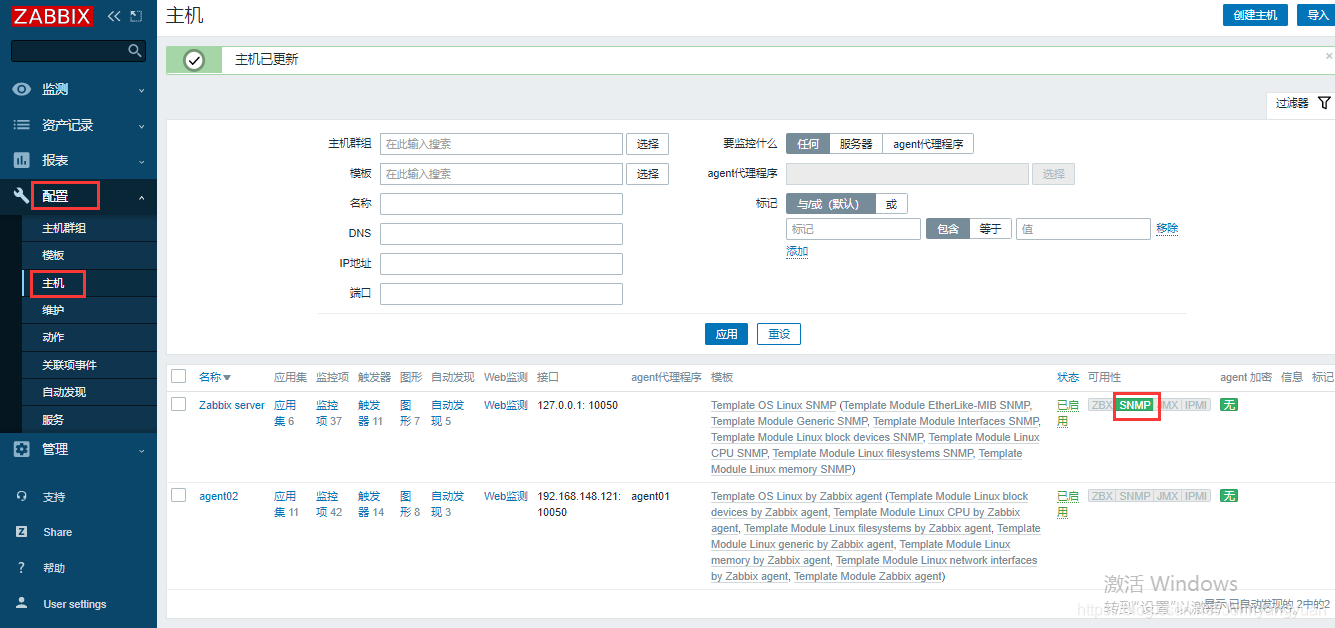Click the 重设 filter button

click(779, 334)
